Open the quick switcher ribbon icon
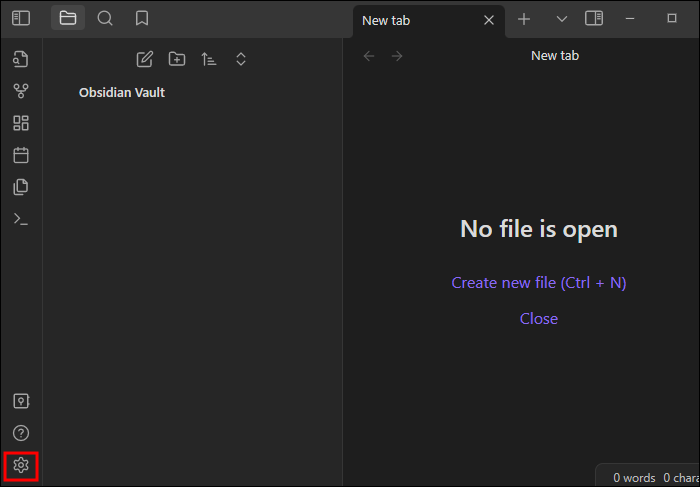Viewport: 700px width, 487px height. pyautogui.click(x=21, y=59)
